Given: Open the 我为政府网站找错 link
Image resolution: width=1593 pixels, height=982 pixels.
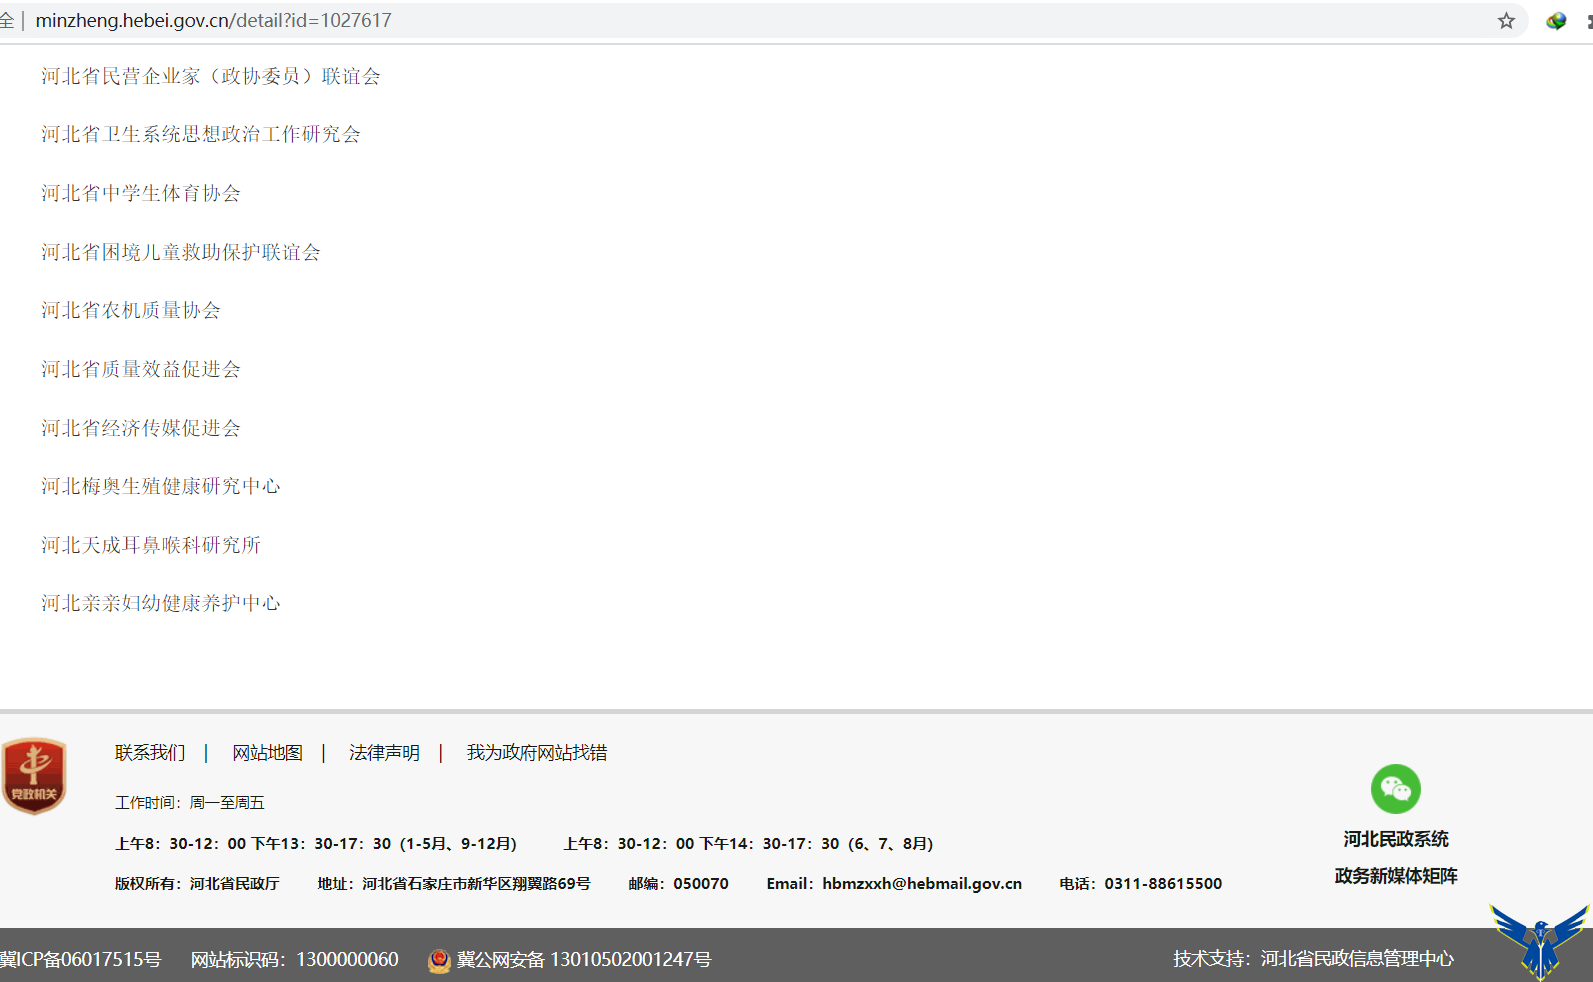Looking at the screenshot, I should (537, 753).
